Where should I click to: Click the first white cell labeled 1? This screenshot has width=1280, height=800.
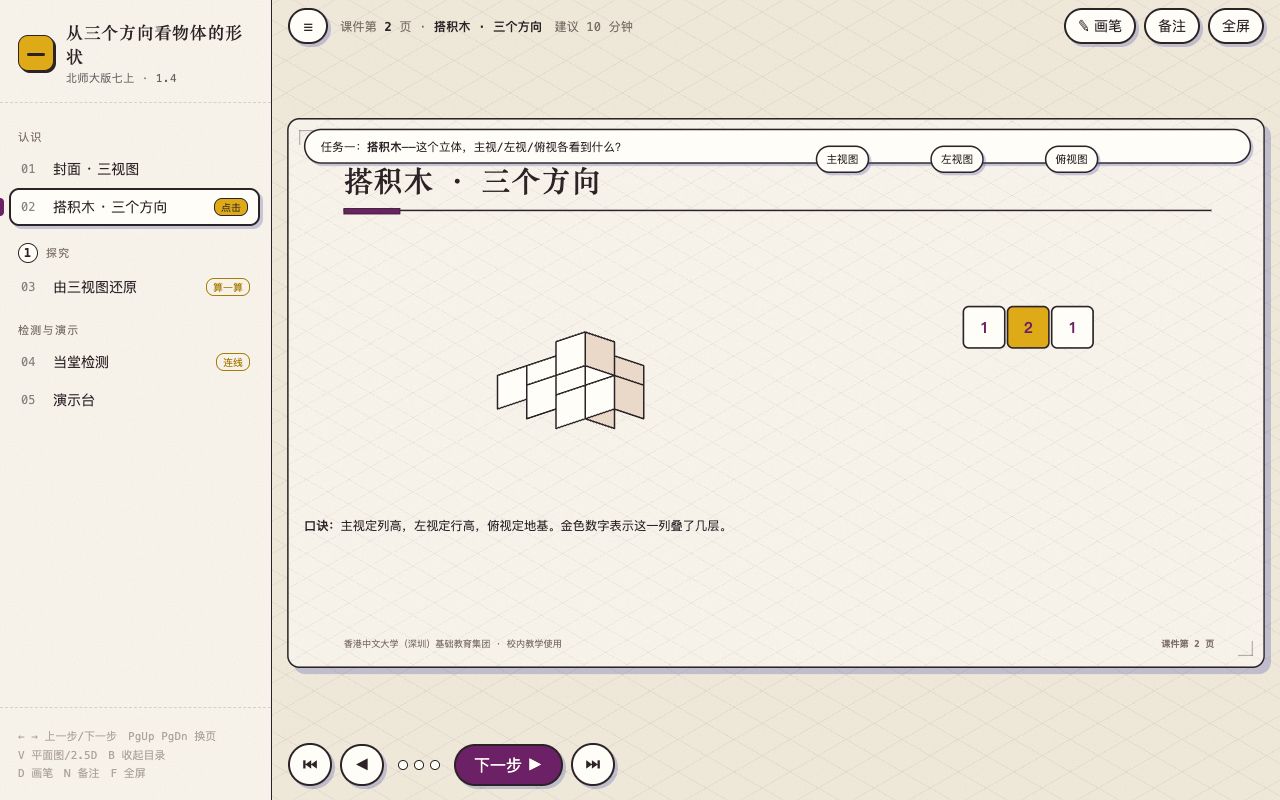984,327
